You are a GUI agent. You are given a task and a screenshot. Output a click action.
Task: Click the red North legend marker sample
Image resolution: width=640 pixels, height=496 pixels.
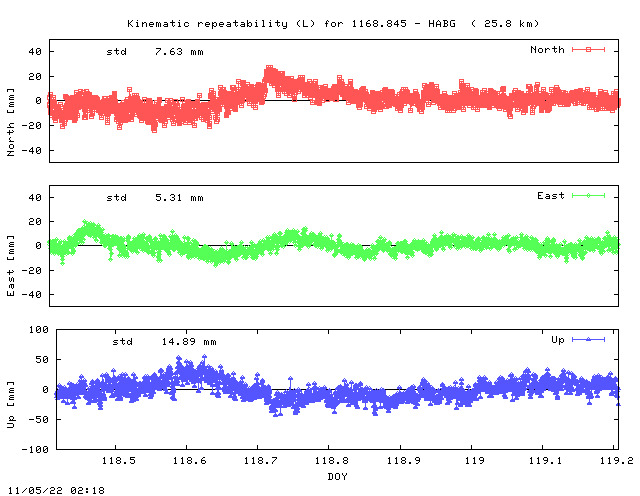pos(588,49)
